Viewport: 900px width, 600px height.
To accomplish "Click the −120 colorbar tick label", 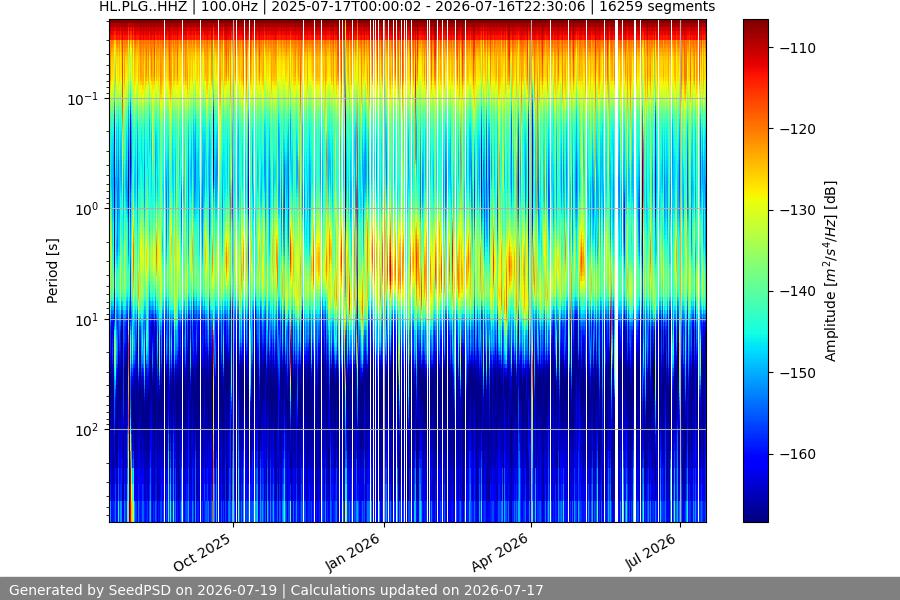I will point(798,129).
